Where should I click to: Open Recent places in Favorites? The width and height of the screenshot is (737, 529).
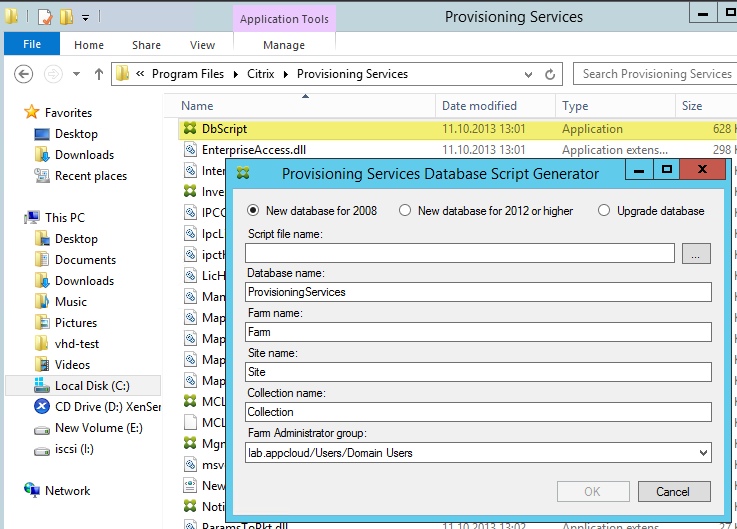(x=91, y=176)
